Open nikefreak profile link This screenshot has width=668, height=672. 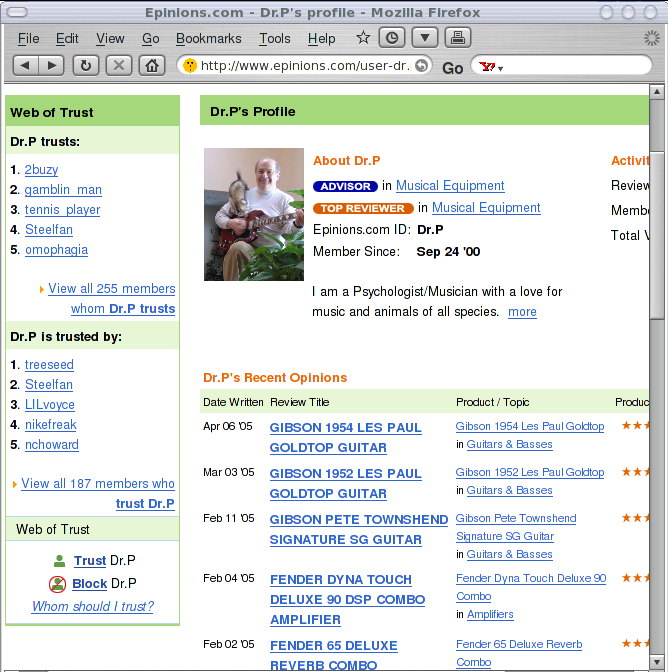(x=51, y=425)
